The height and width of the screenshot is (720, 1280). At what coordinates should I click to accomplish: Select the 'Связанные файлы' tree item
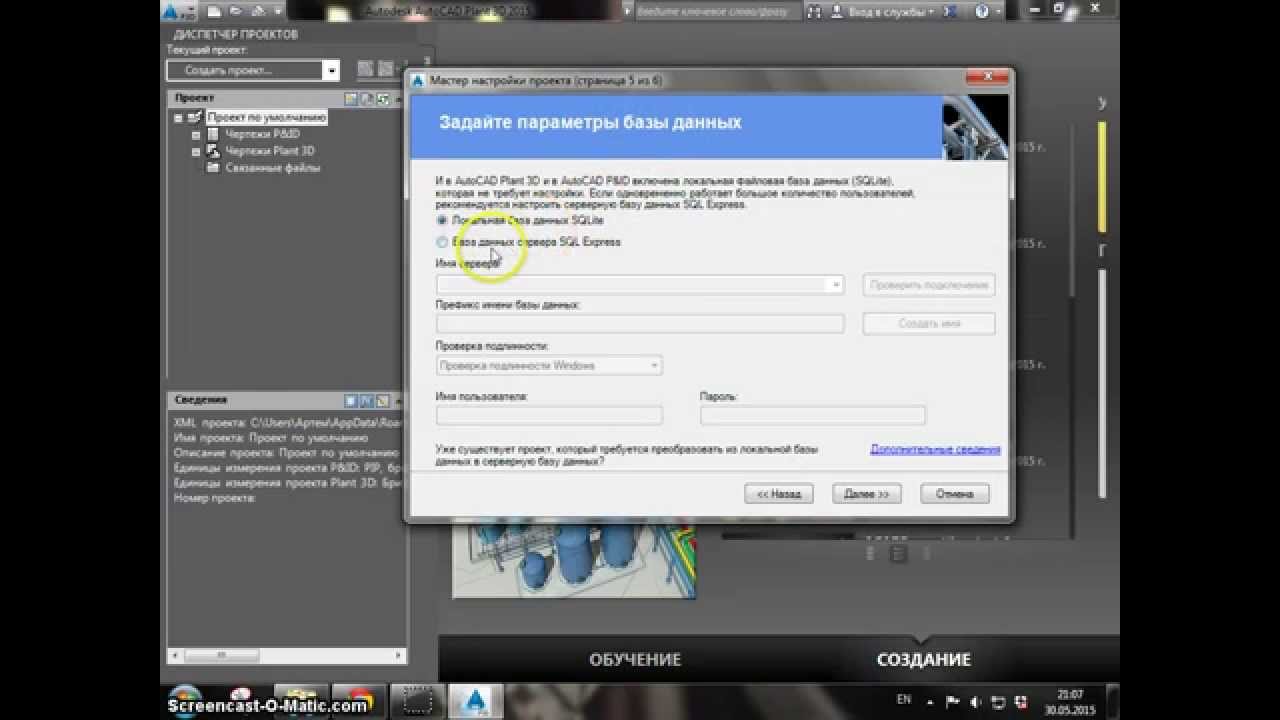click(272, 168)
